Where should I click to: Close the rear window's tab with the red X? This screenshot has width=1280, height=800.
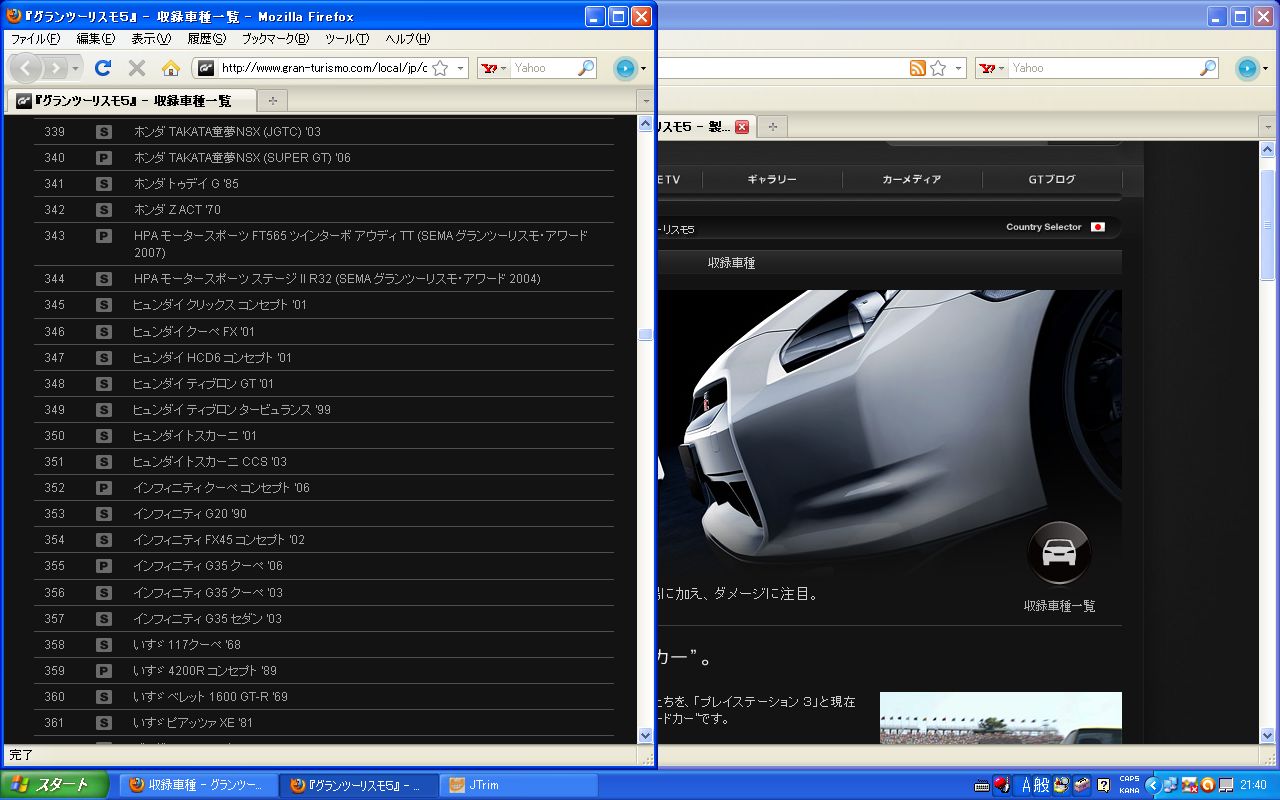tap(742, 127)
